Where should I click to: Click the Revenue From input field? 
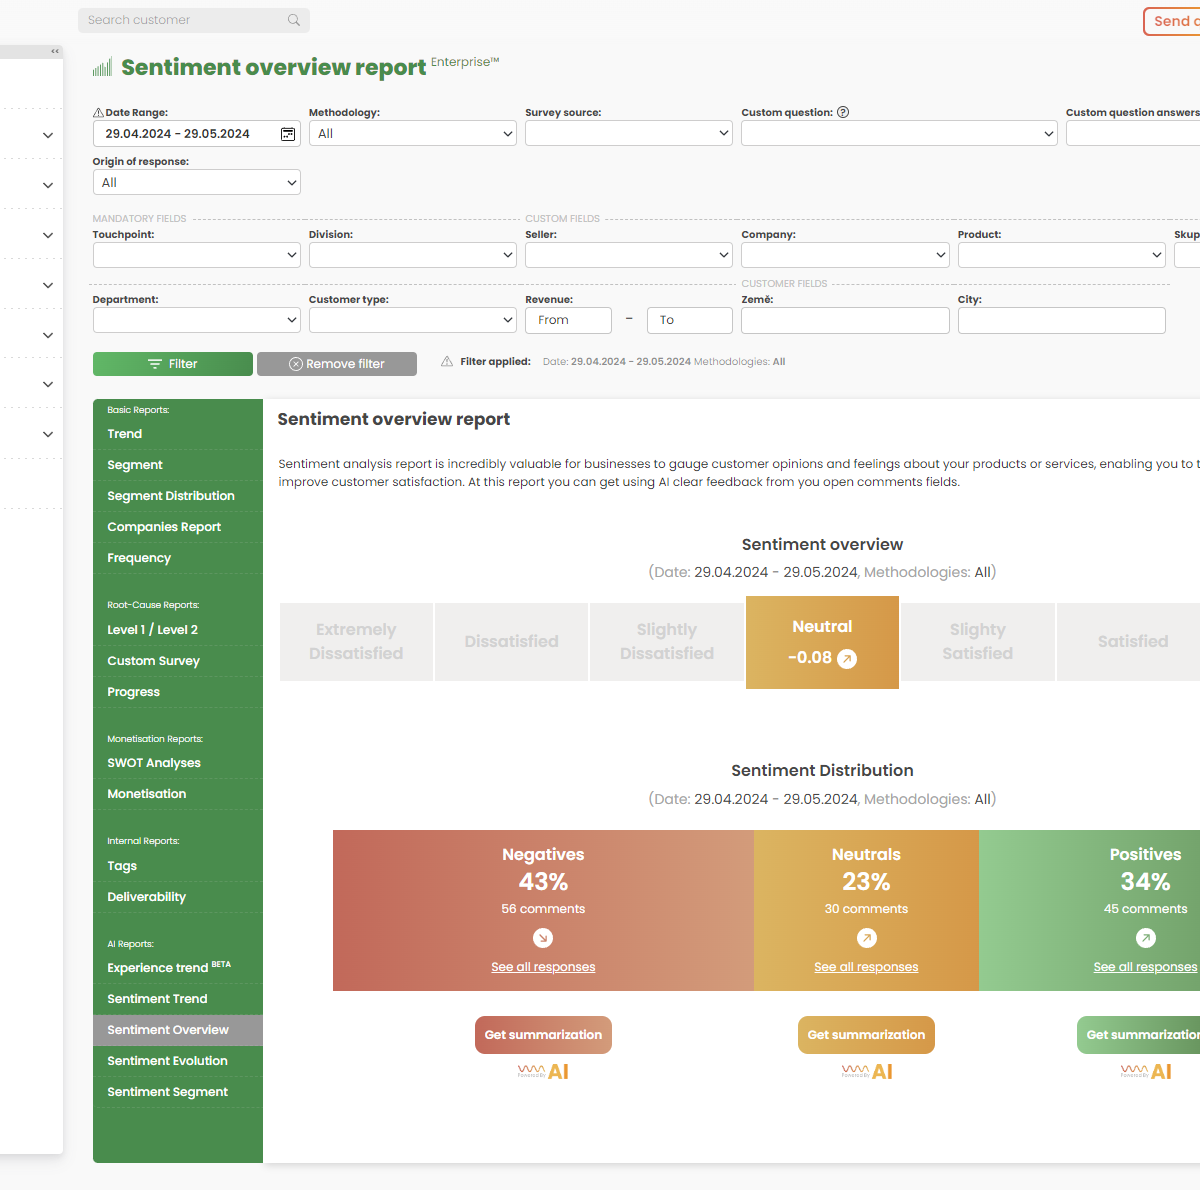click(x=568, y=319)
